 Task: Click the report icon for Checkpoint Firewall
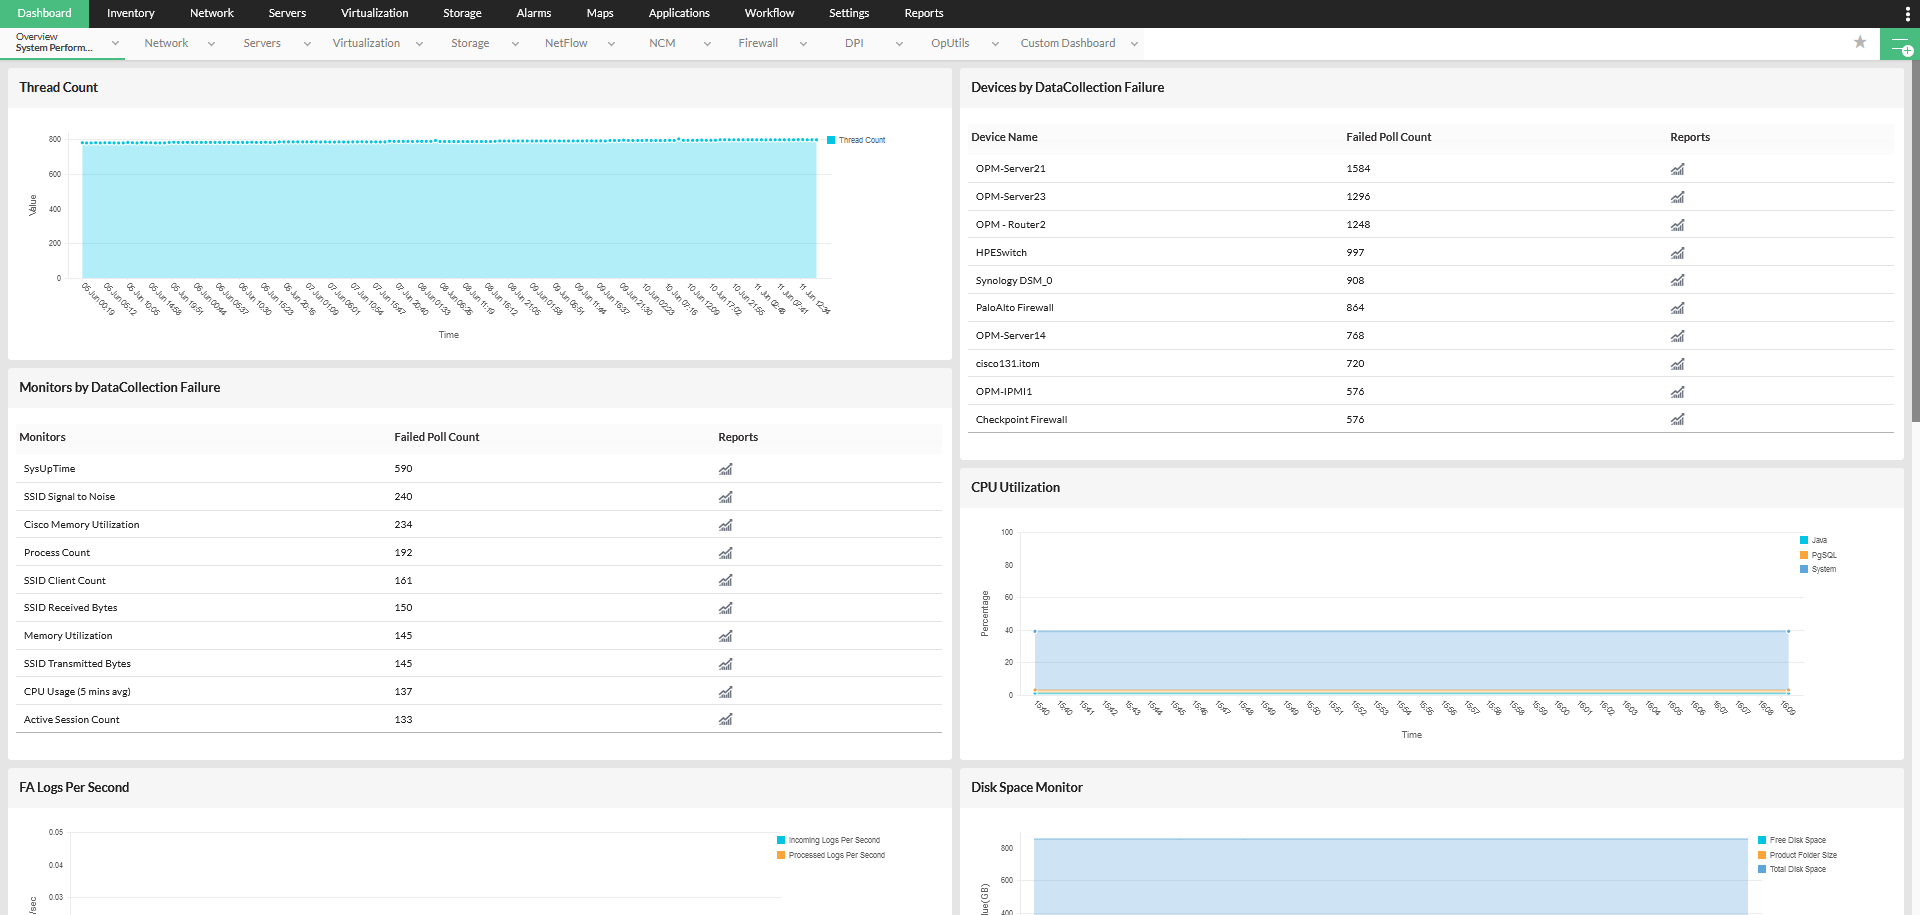(x=1677, y=420)
